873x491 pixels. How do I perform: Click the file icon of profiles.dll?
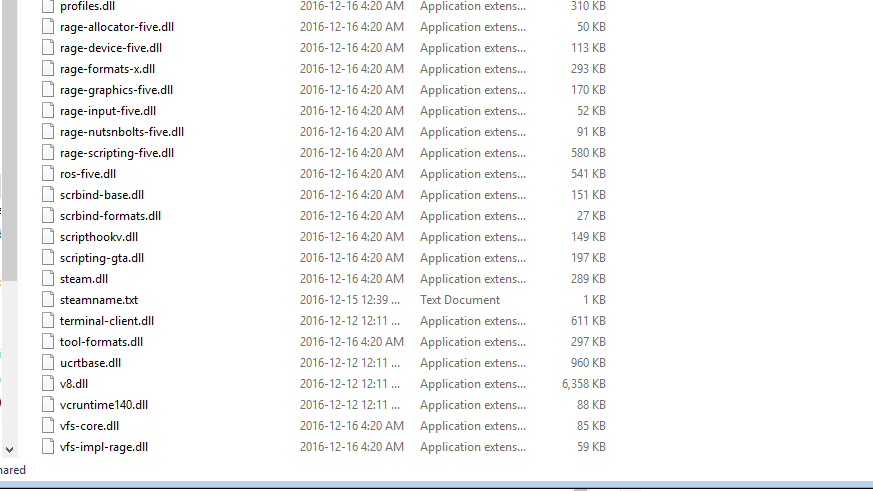click(x=48, y=6)
